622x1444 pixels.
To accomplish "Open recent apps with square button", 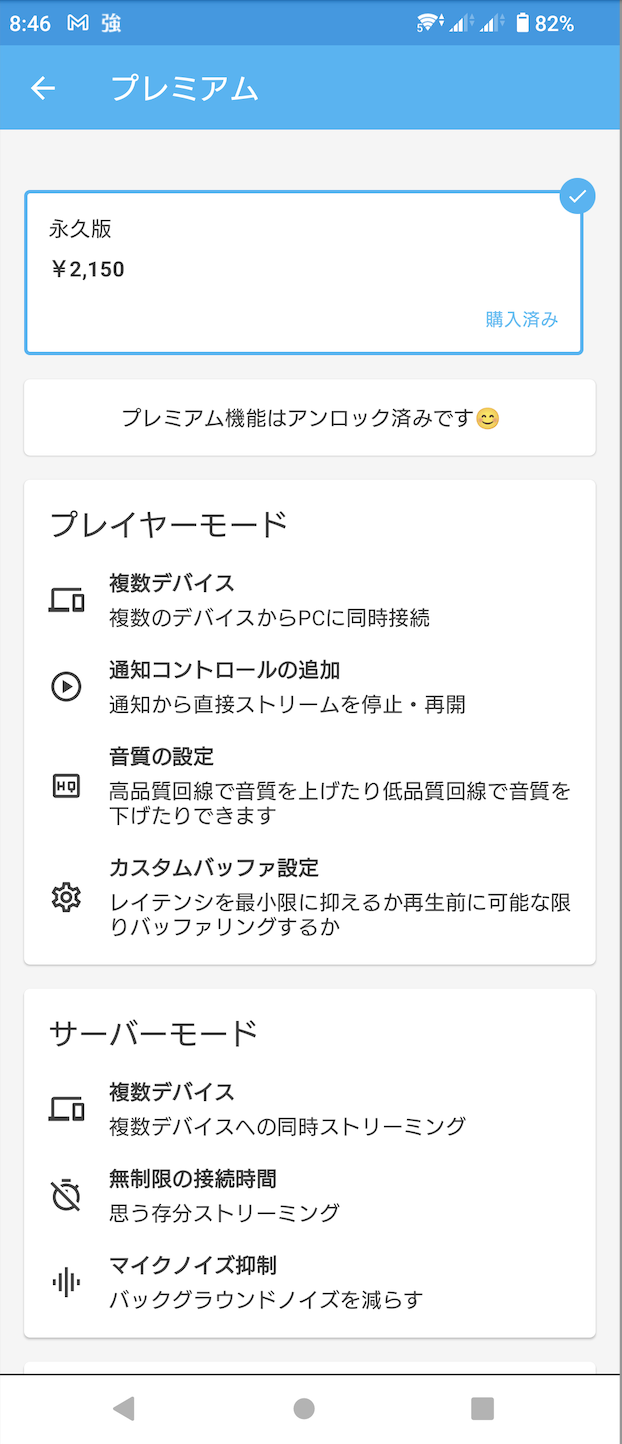I will (x=482, y=1409).
